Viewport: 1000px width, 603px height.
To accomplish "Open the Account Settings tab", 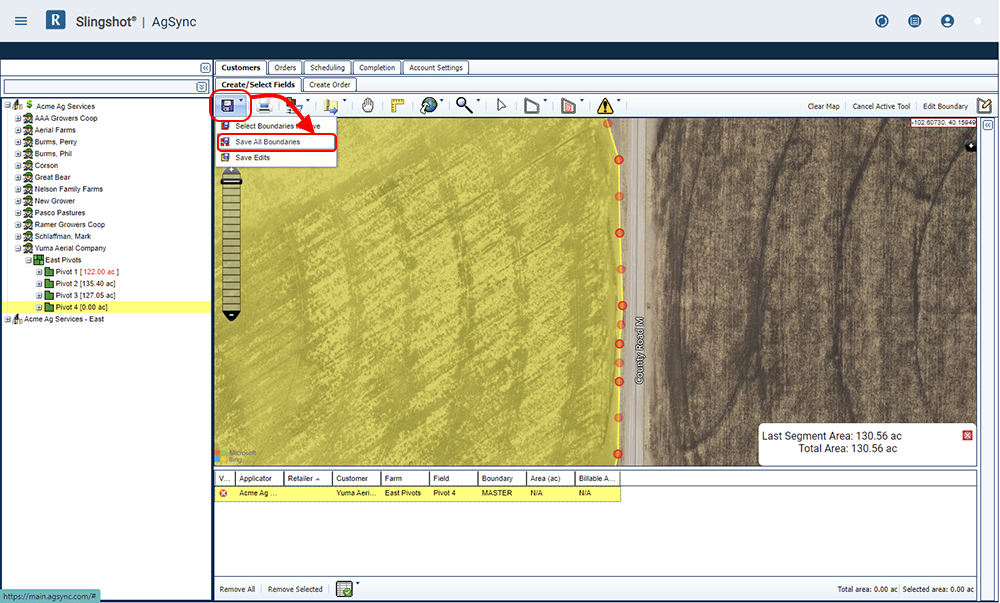I will point(436,68).
